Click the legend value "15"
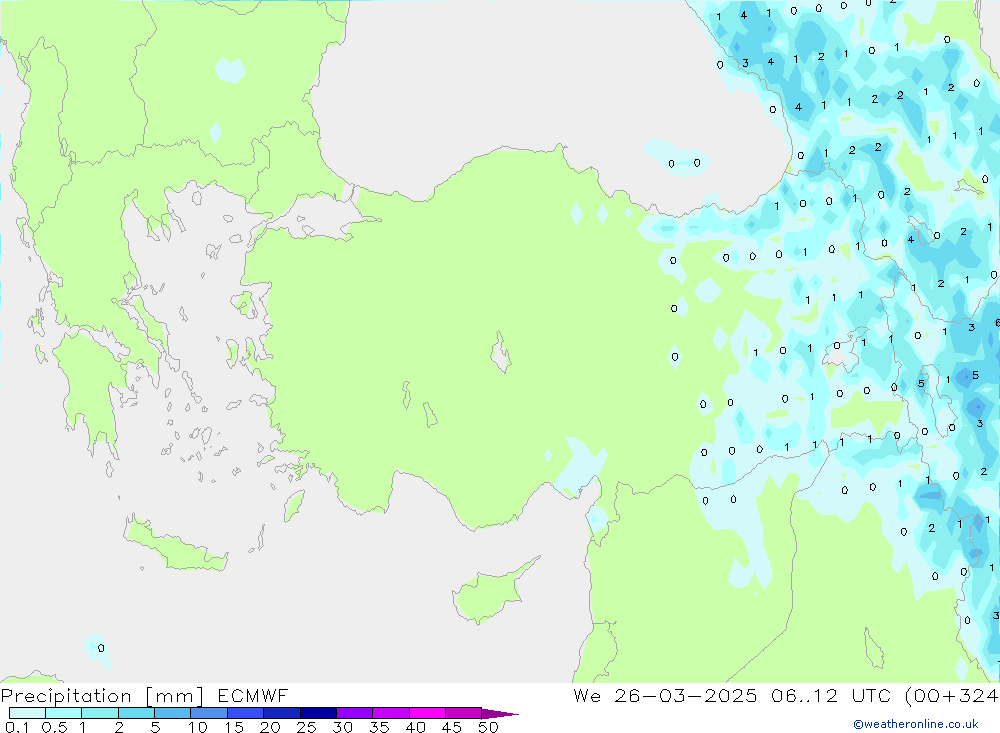 pyautogui.click(x=234, y=727)
